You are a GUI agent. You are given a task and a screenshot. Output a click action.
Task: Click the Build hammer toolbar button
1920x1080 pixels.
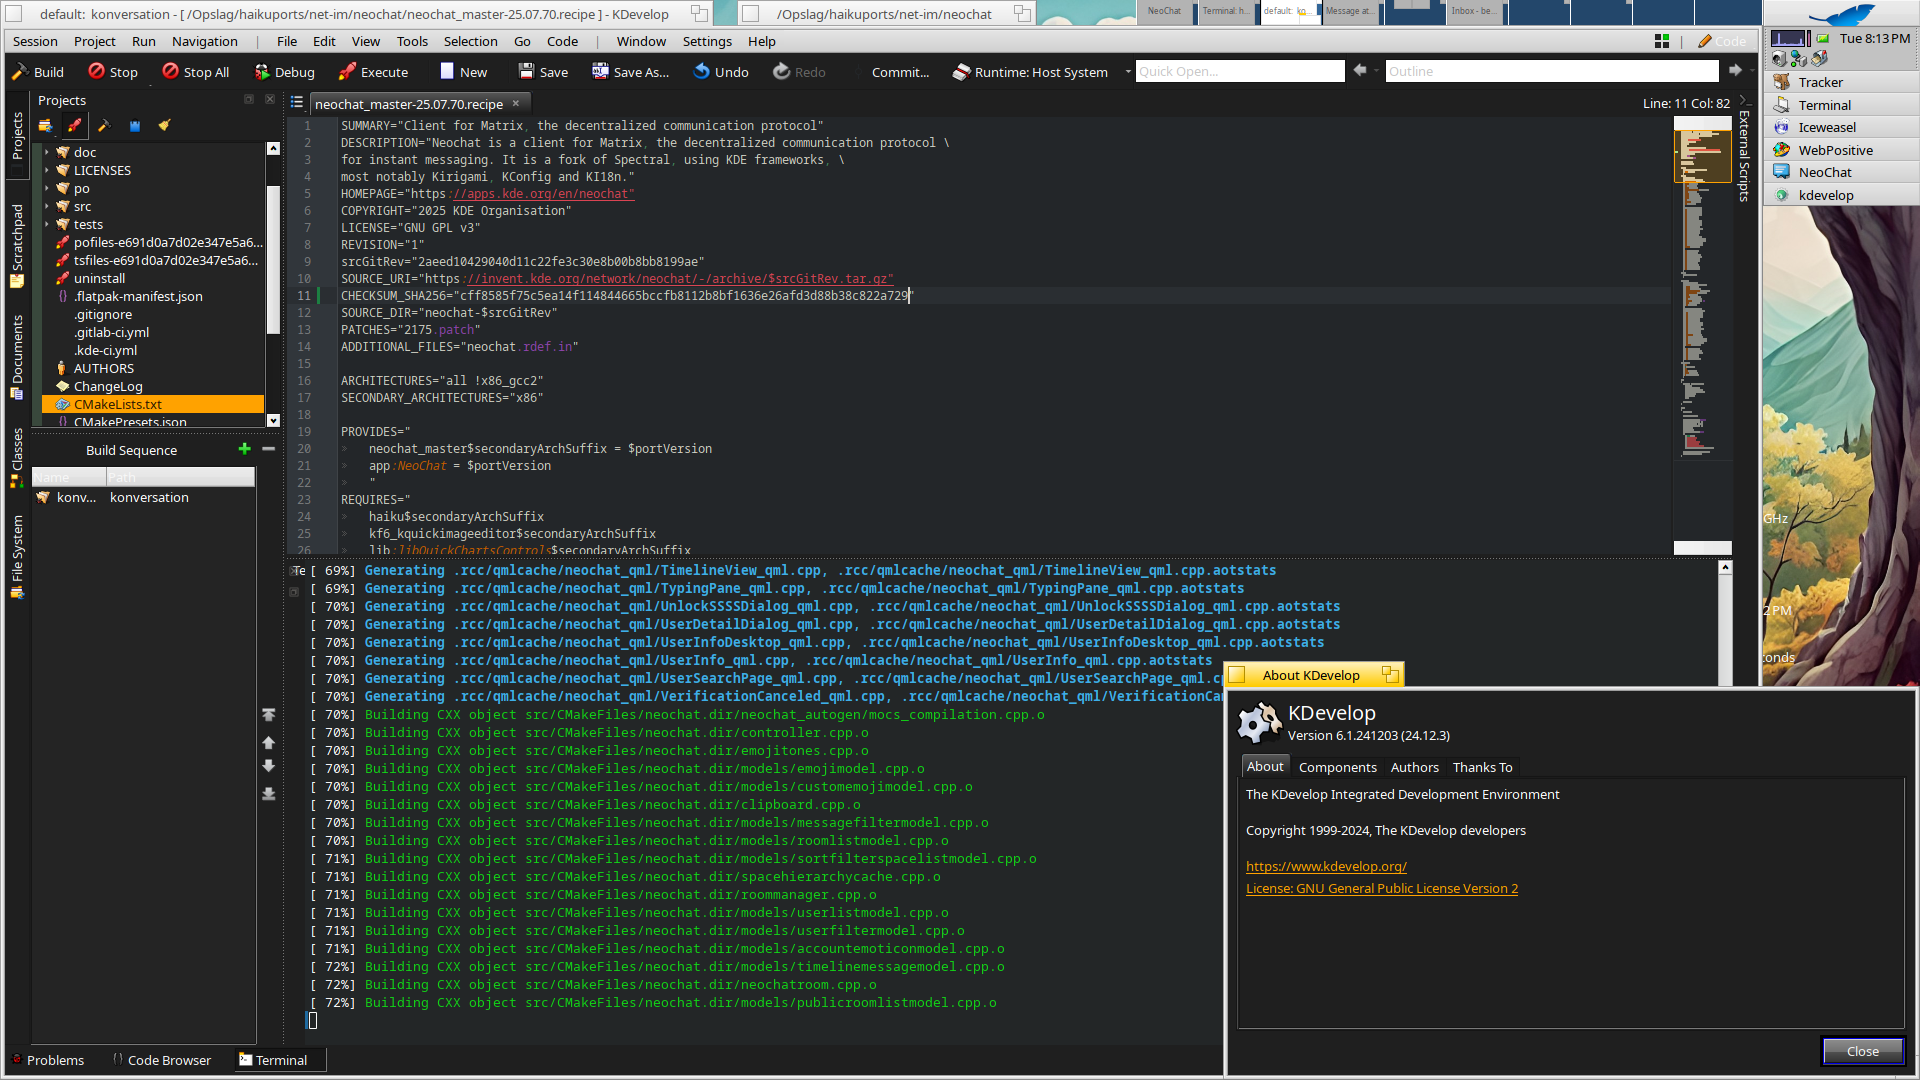(38, 72)
